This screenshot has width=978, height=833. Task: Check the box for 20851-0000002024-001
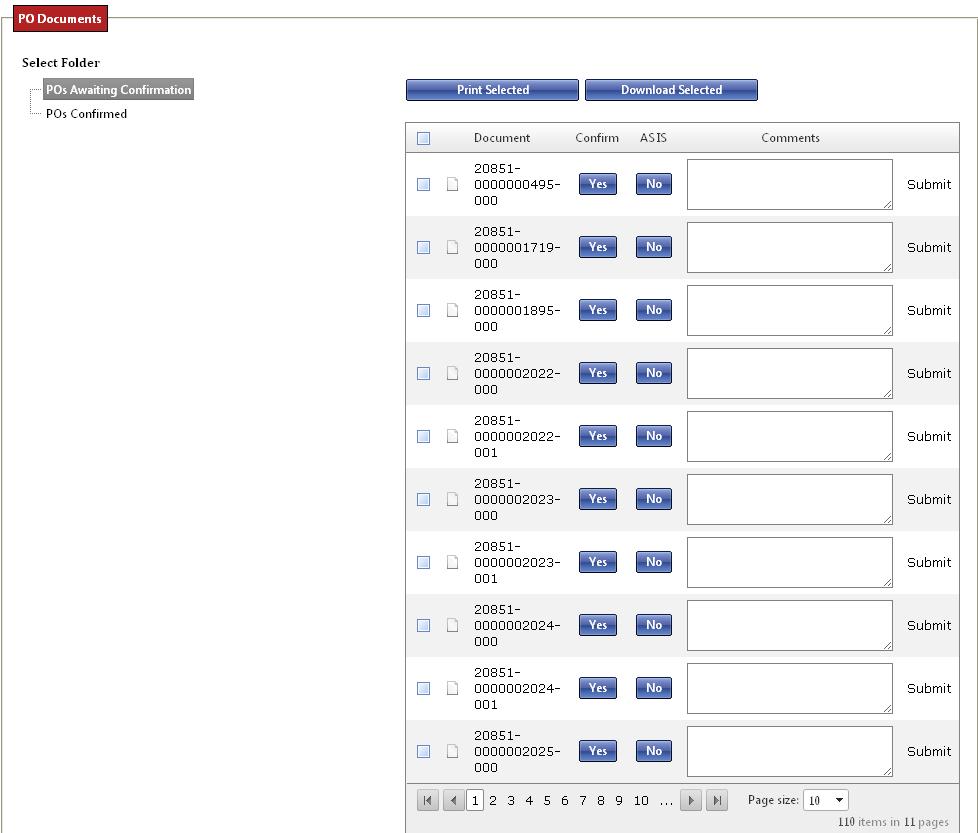[424, 688]
